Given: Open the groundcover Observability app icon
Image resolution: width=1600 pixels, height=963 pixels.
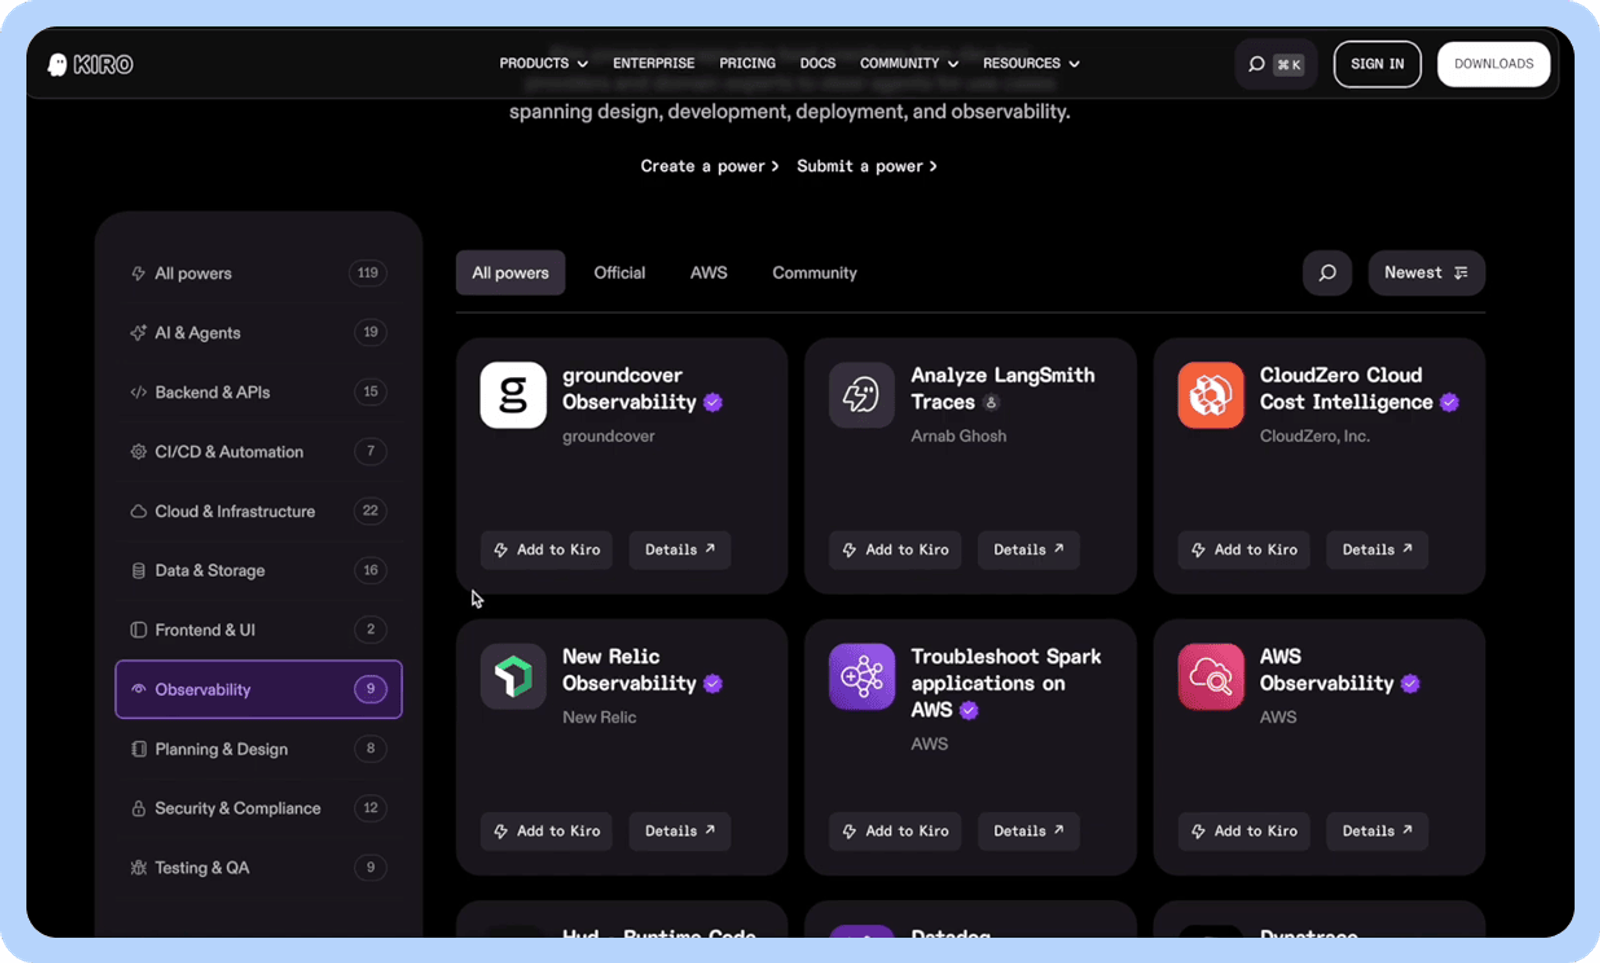Looking at the screenshot, I should coord(513,395).
